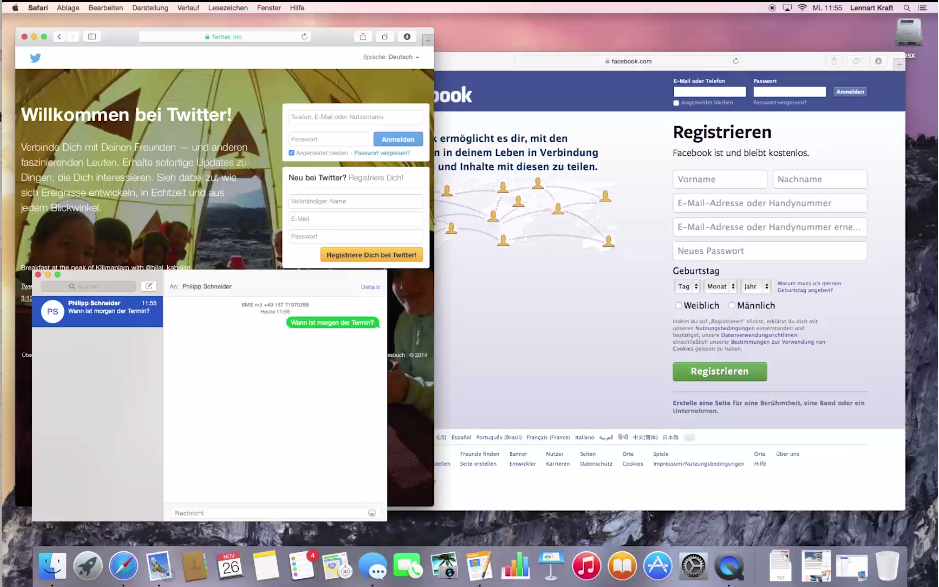Open Twitter's "Passwort vergessen?" link
This screenshot has width=939, height=587.
coord(382,153)
